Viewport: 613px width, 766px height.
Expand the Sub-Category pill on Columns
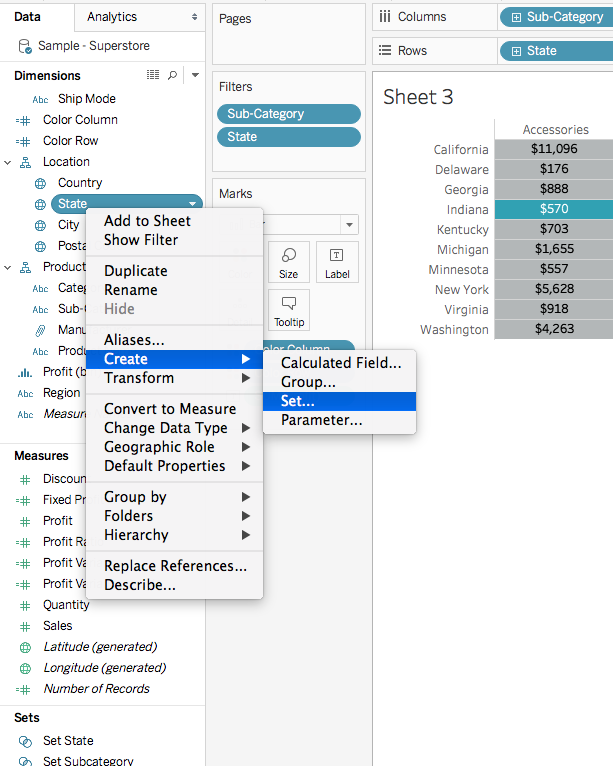pos(517,17)
